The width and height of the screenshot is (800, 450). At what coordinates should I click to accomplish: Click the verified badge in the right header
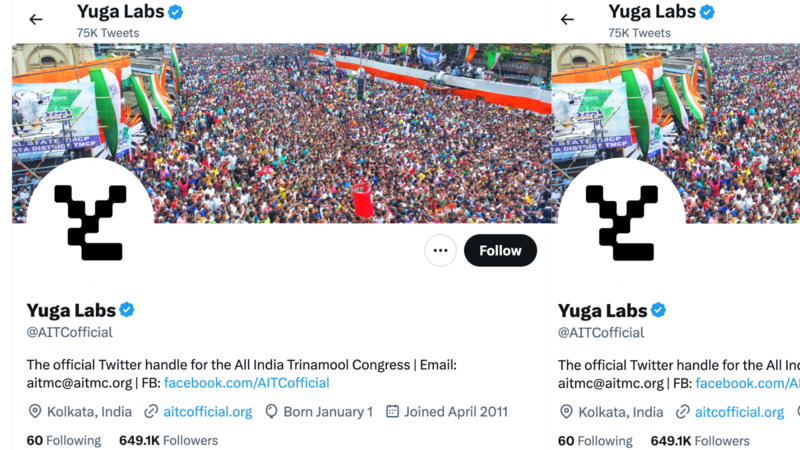click(x=707, y=12)
